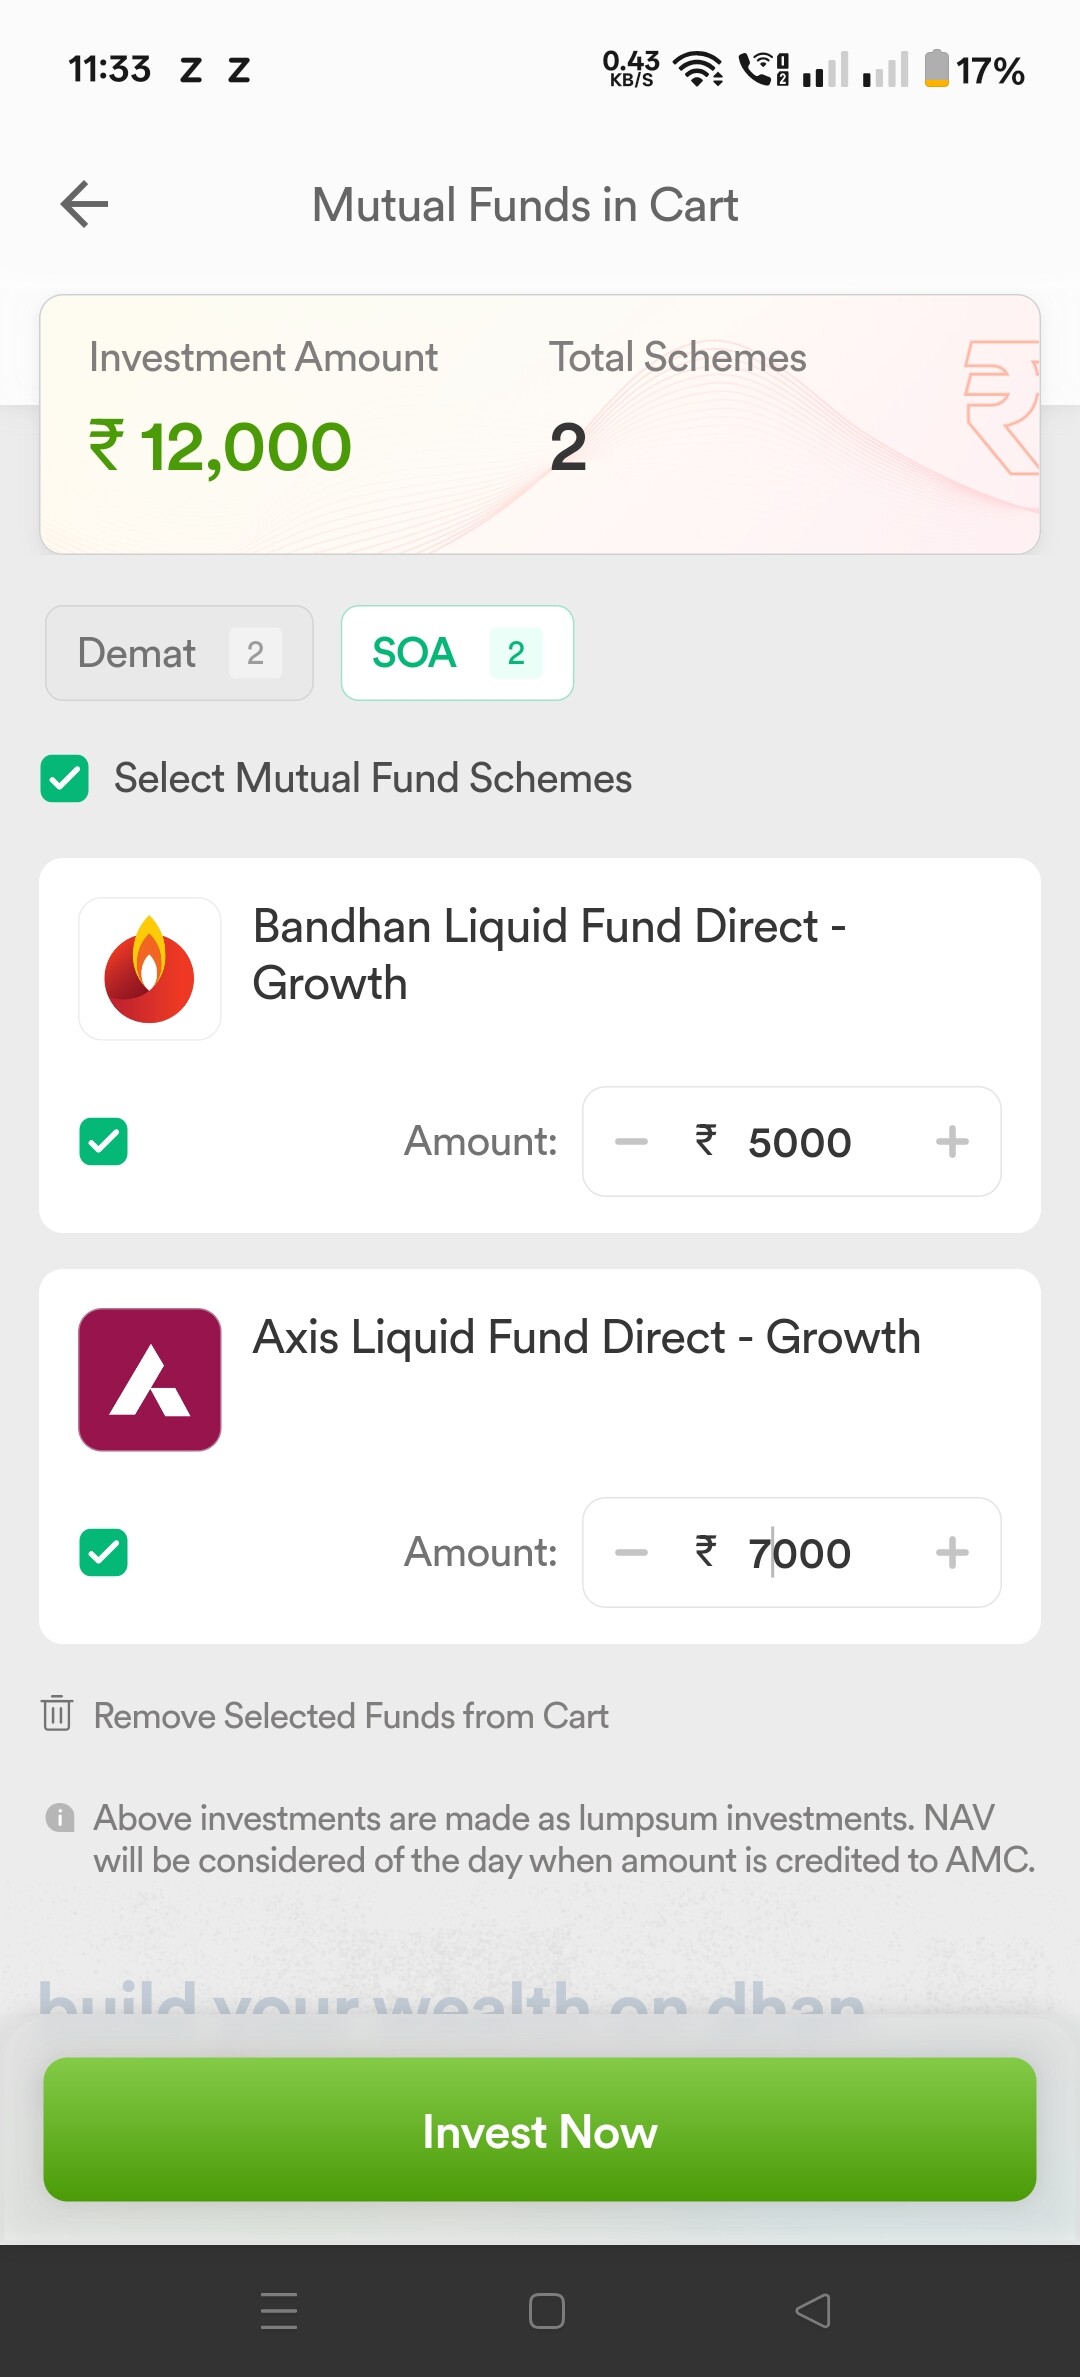
Task: Tap the Android home navigation button
Action: point(546,2311)
